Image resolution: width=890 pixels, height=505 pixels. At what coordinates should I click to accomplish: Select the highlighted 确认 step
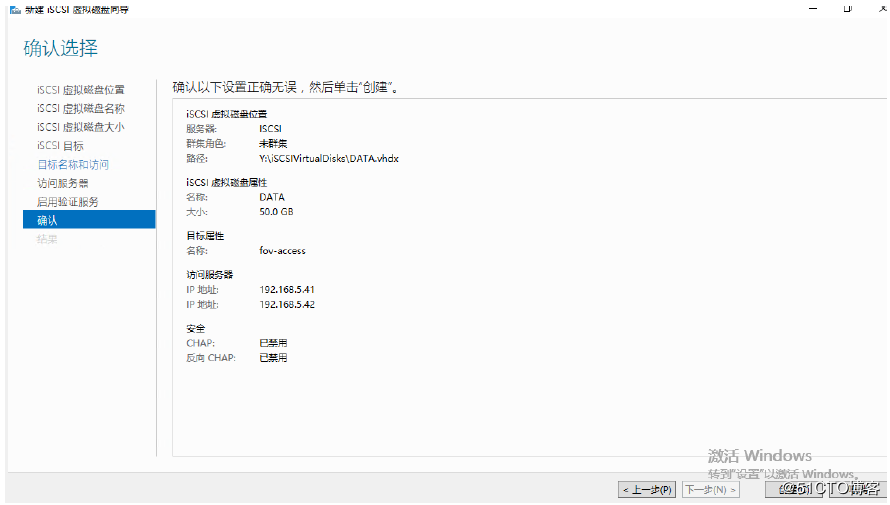click(x=89, y=220)
